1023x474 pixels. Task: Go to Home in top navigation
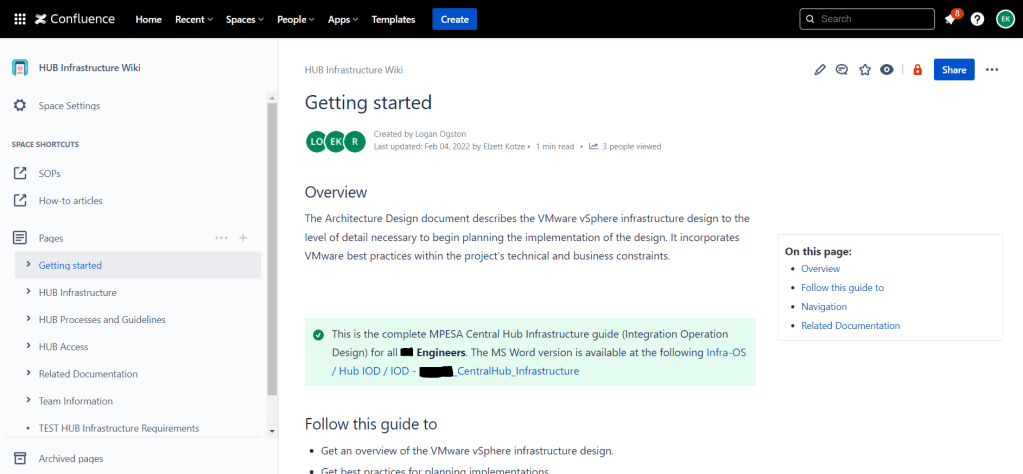pyautogui.click(x=148, y=19)
